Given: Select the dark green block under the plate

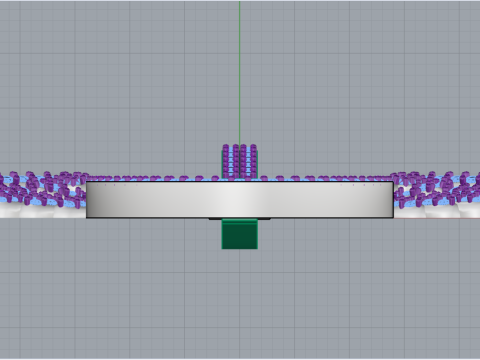Looking at the screenshot, I should (x=240, y=234).
